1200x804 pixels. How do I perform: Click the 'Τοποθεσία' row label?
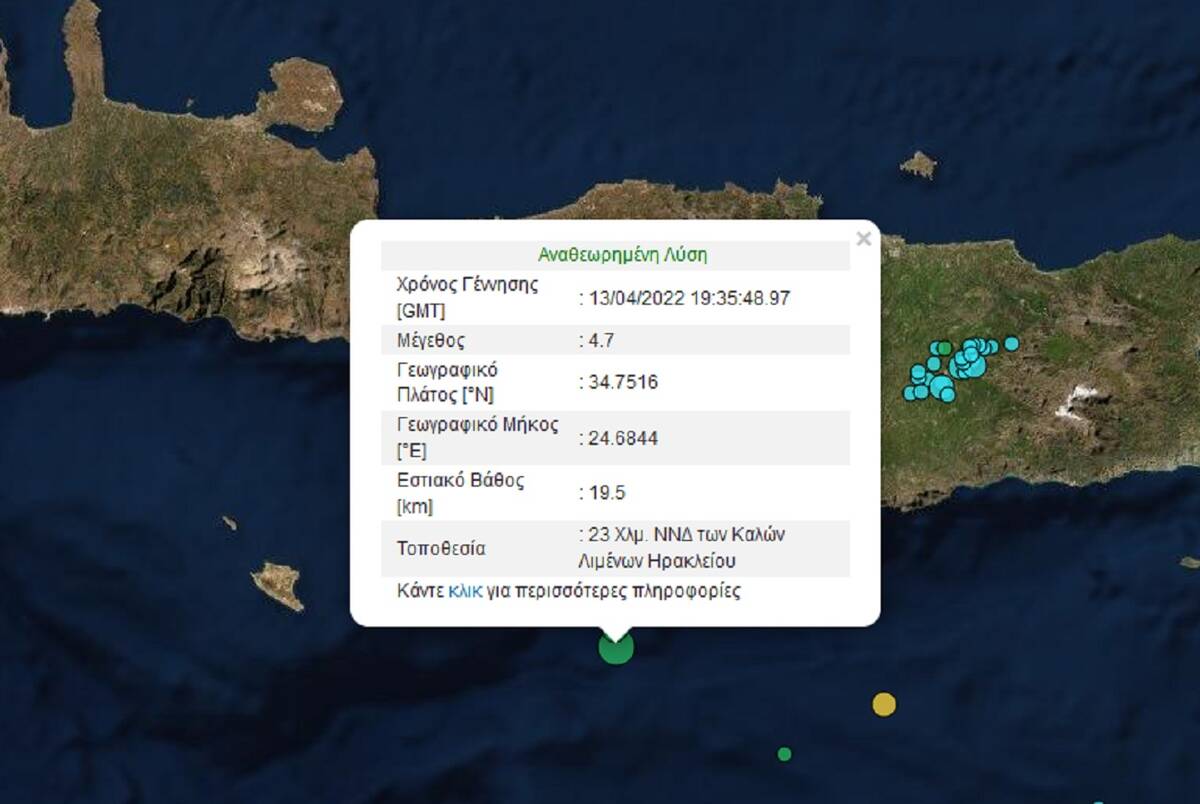point(441,548)
